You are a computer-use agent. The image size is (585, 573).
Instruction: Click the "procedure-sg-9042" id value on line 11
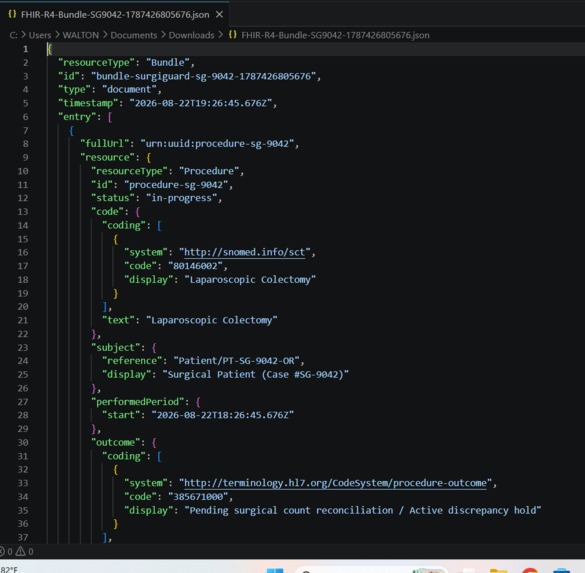click(176, 185)
